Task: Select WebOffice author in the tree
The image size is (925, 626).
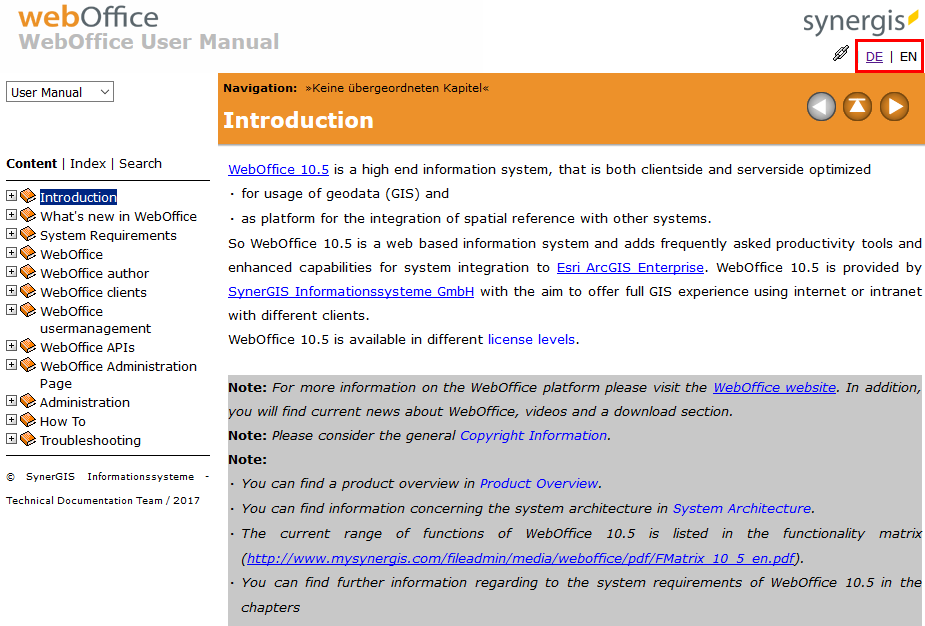Action: click(x=94, y=273)
